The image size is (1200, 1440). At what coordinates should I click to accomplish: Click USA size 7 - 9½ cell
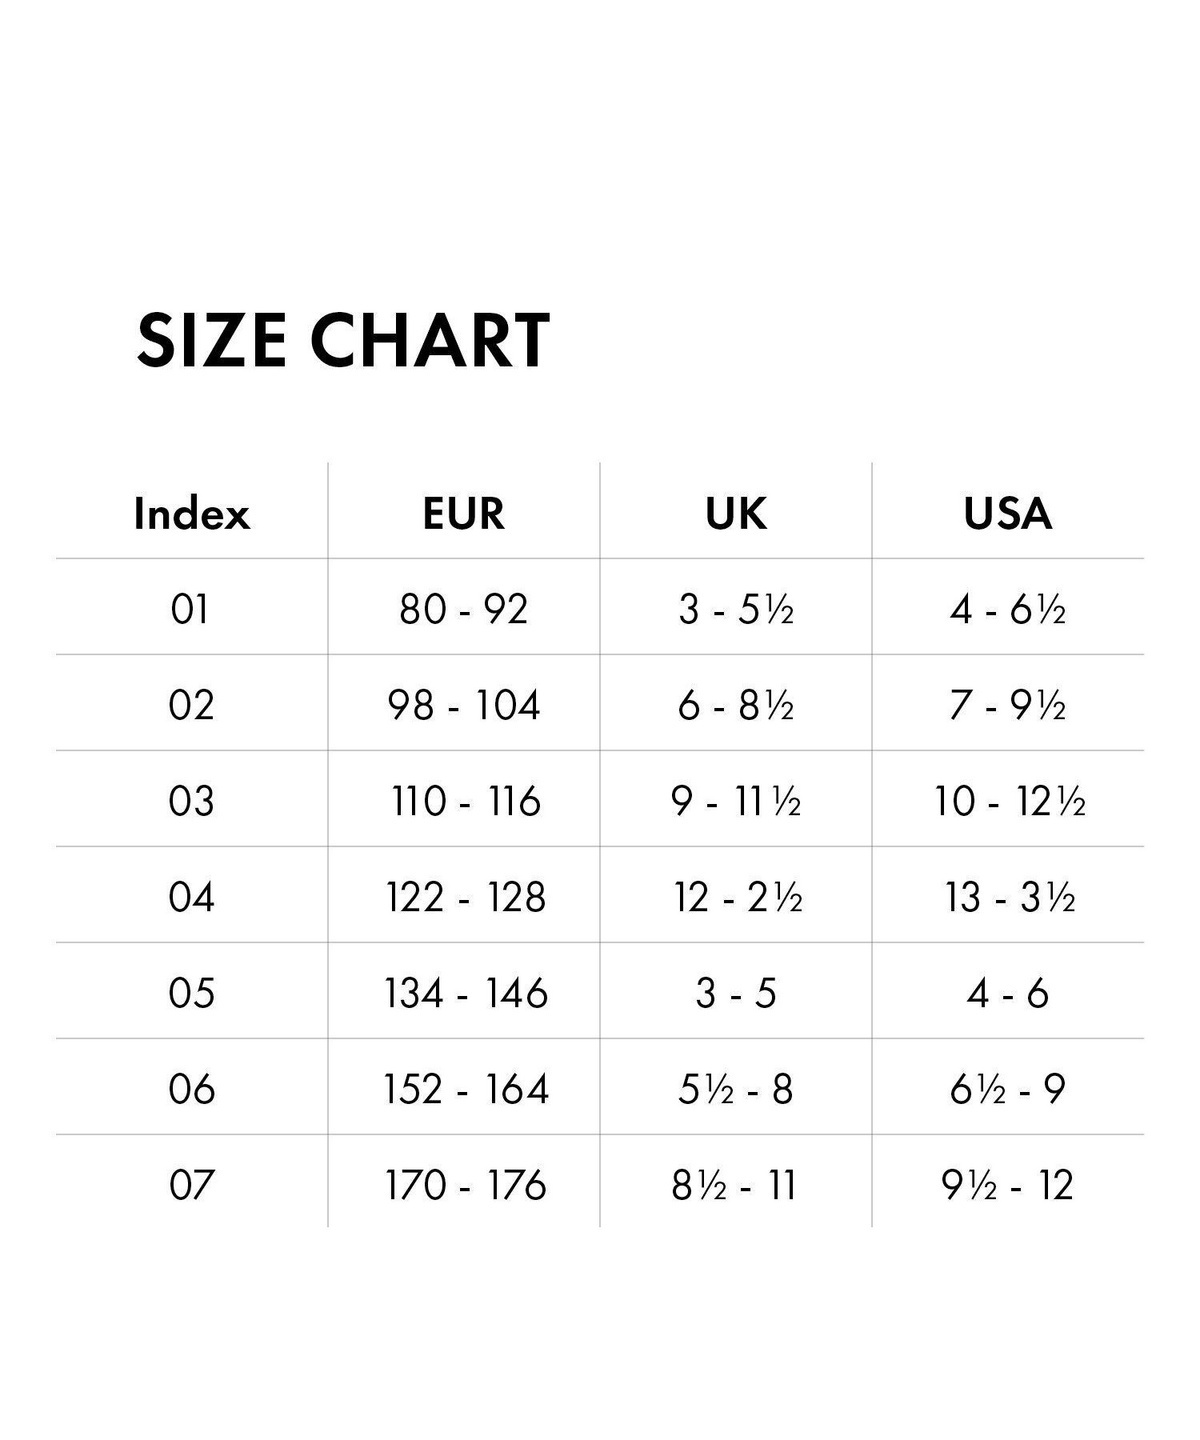(1008, 705)
